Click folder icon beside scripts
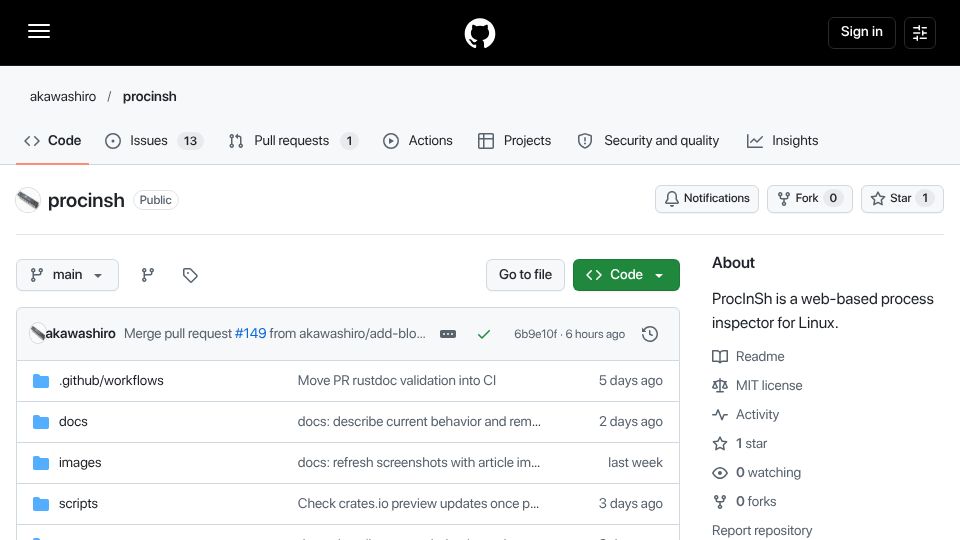This screenshot has width=960, height=540. (x=41, y=504)
